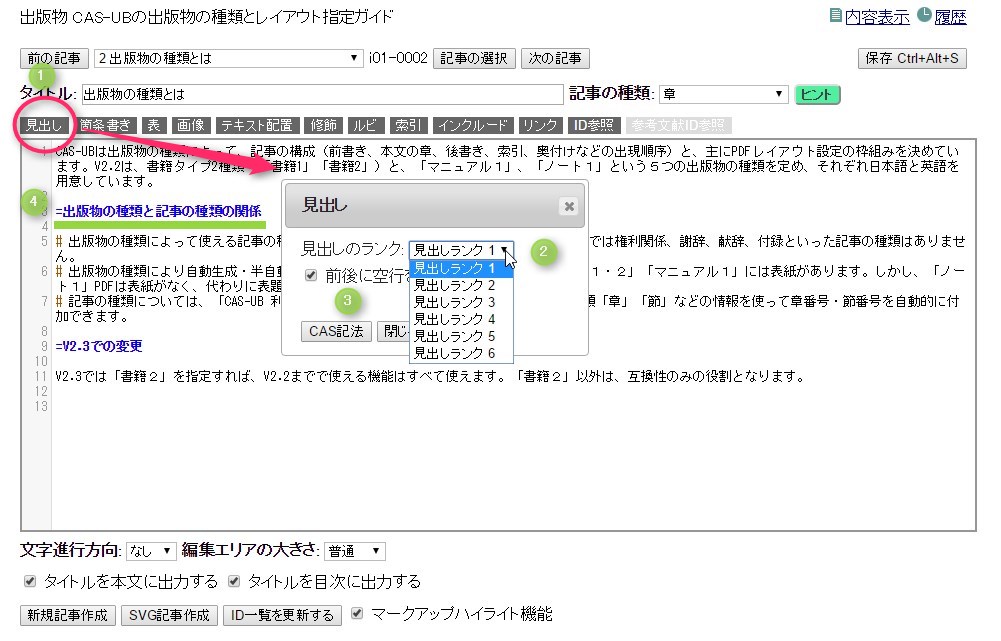This screenshot has height=641, width=1001.
Task: Select the リンク toolbar tab
Action: (x=540, y=125)
